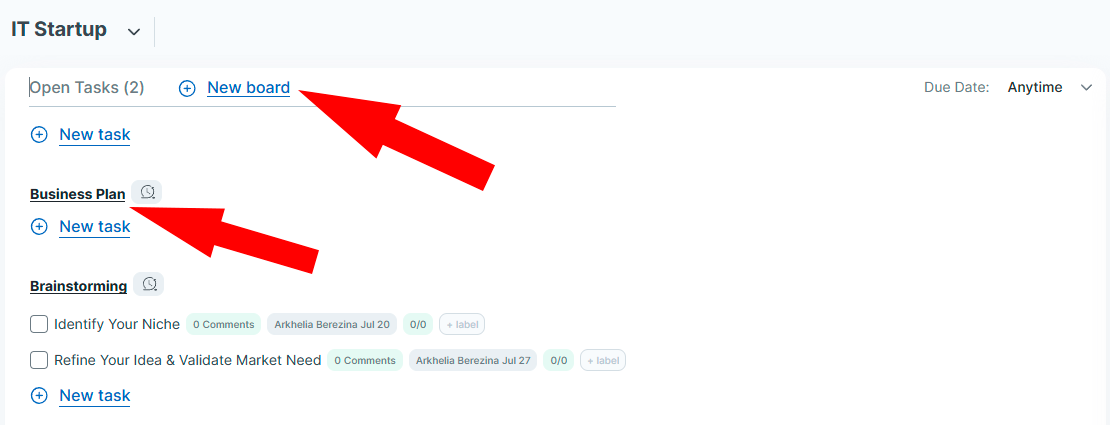The image size is (1110, 425).
Task: Click the New board link
Action: coord(248,88)
